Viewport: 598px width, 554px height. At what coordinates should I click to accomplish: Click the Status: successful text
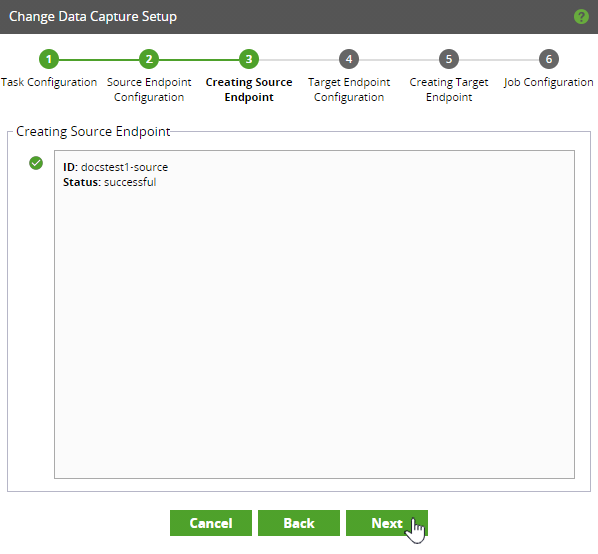(x=109, y=182)
